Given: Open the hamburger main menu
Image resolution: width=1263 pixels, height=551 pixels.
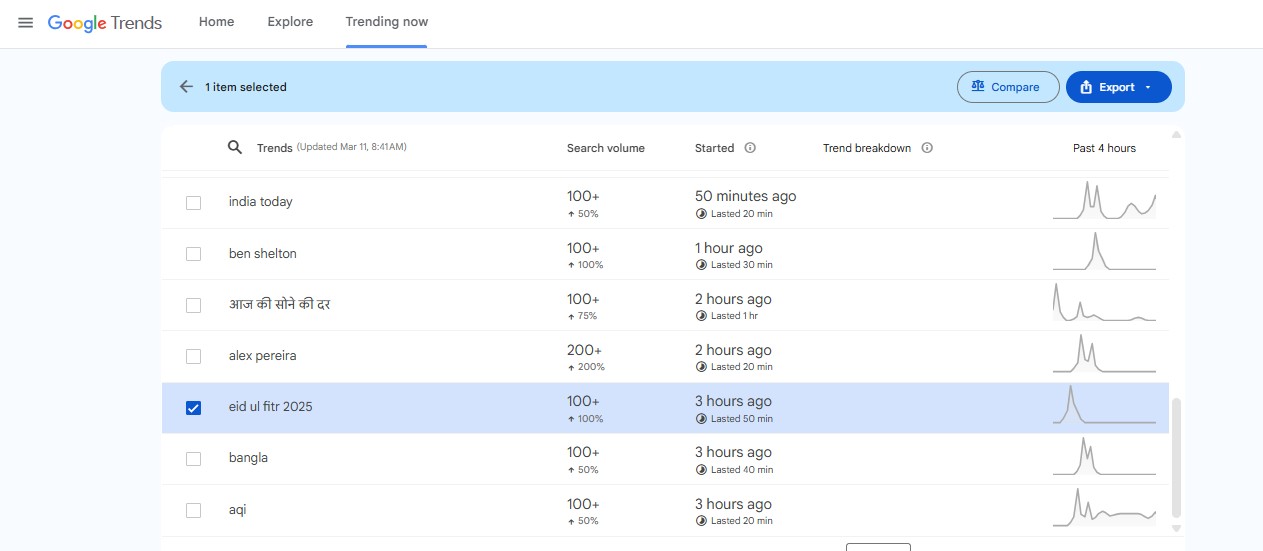Looking at the screenshot, I should click(26, 23).
